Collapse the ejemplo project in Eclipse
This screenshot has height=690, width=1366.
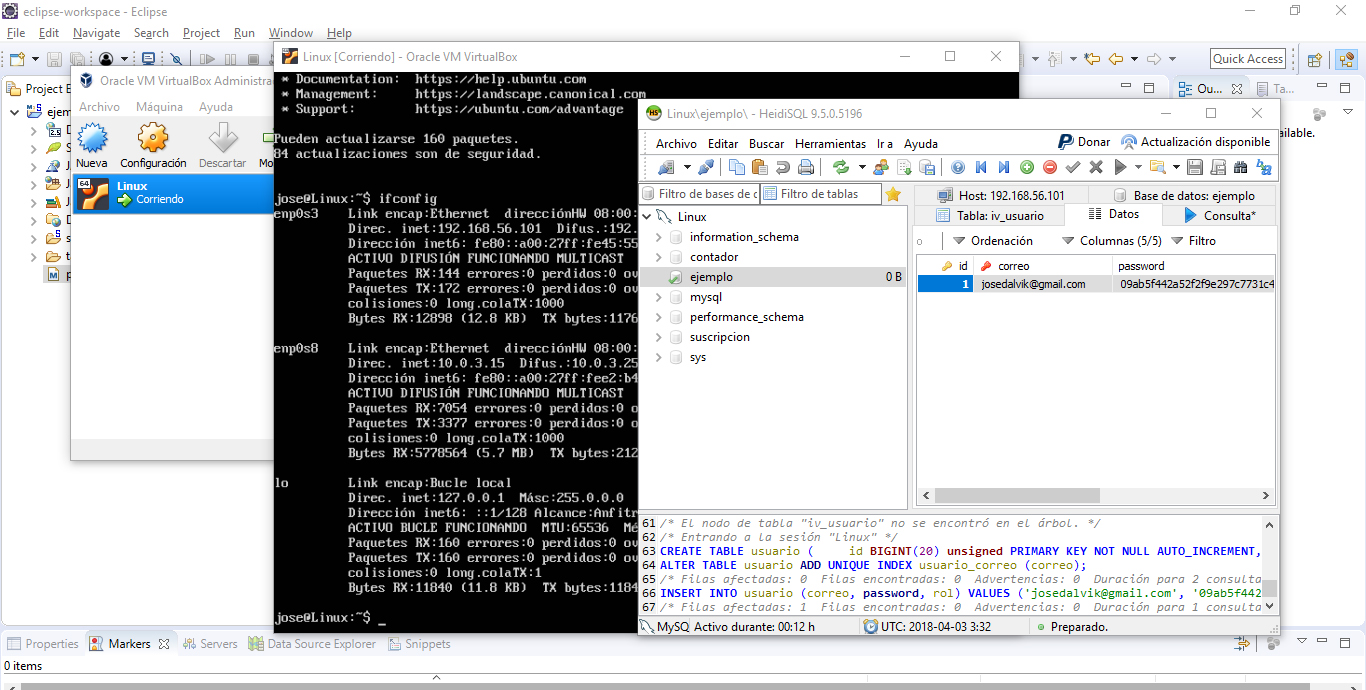(x=15, y=112)
